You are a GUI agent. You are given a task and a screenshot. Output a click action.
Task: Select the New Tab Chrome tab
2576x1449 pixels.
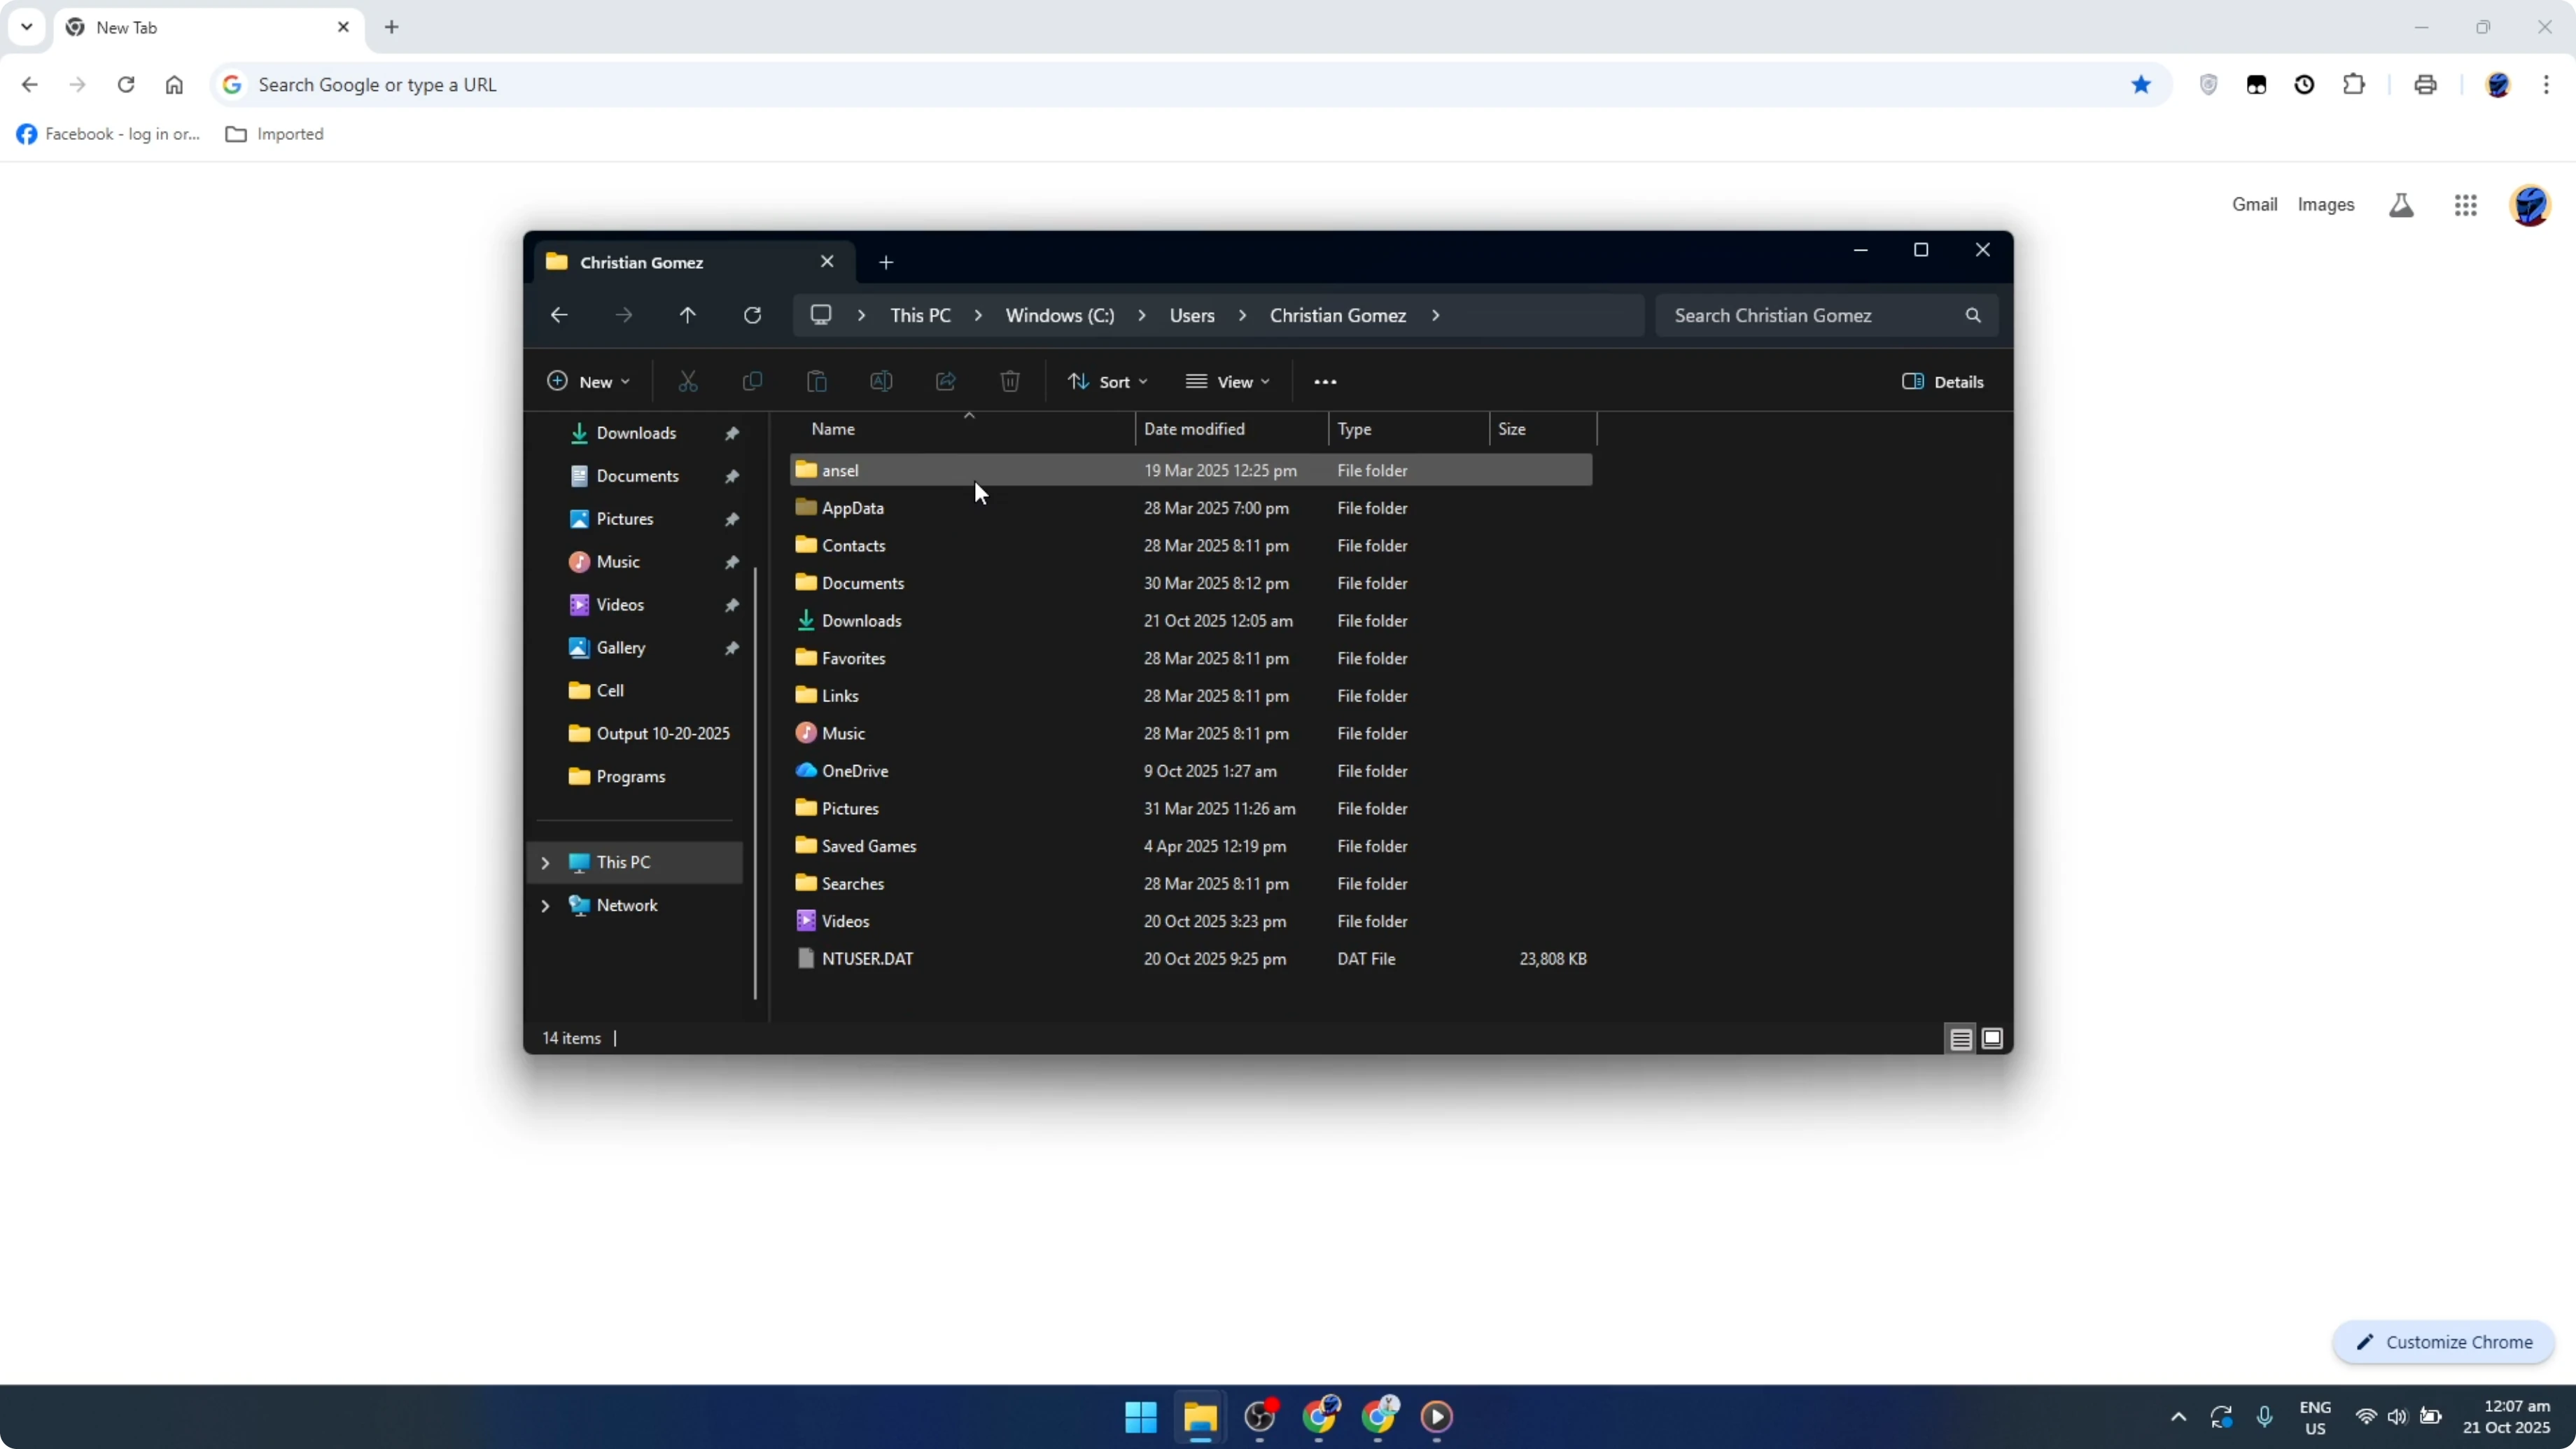tap(209, 27)
